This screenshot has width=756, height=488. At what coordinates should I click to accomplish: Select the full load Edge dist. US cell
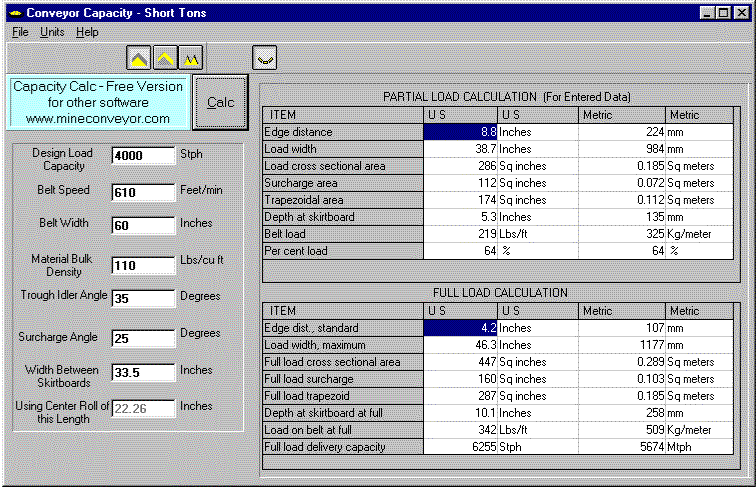pyautogui.click(x=460, y=328)
